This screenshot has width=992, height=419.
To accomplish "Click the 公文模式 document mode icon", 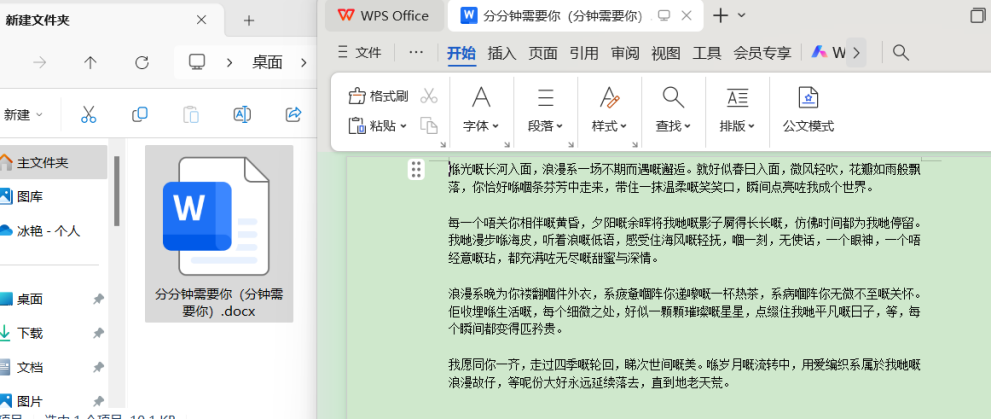I will pos(808,98).
